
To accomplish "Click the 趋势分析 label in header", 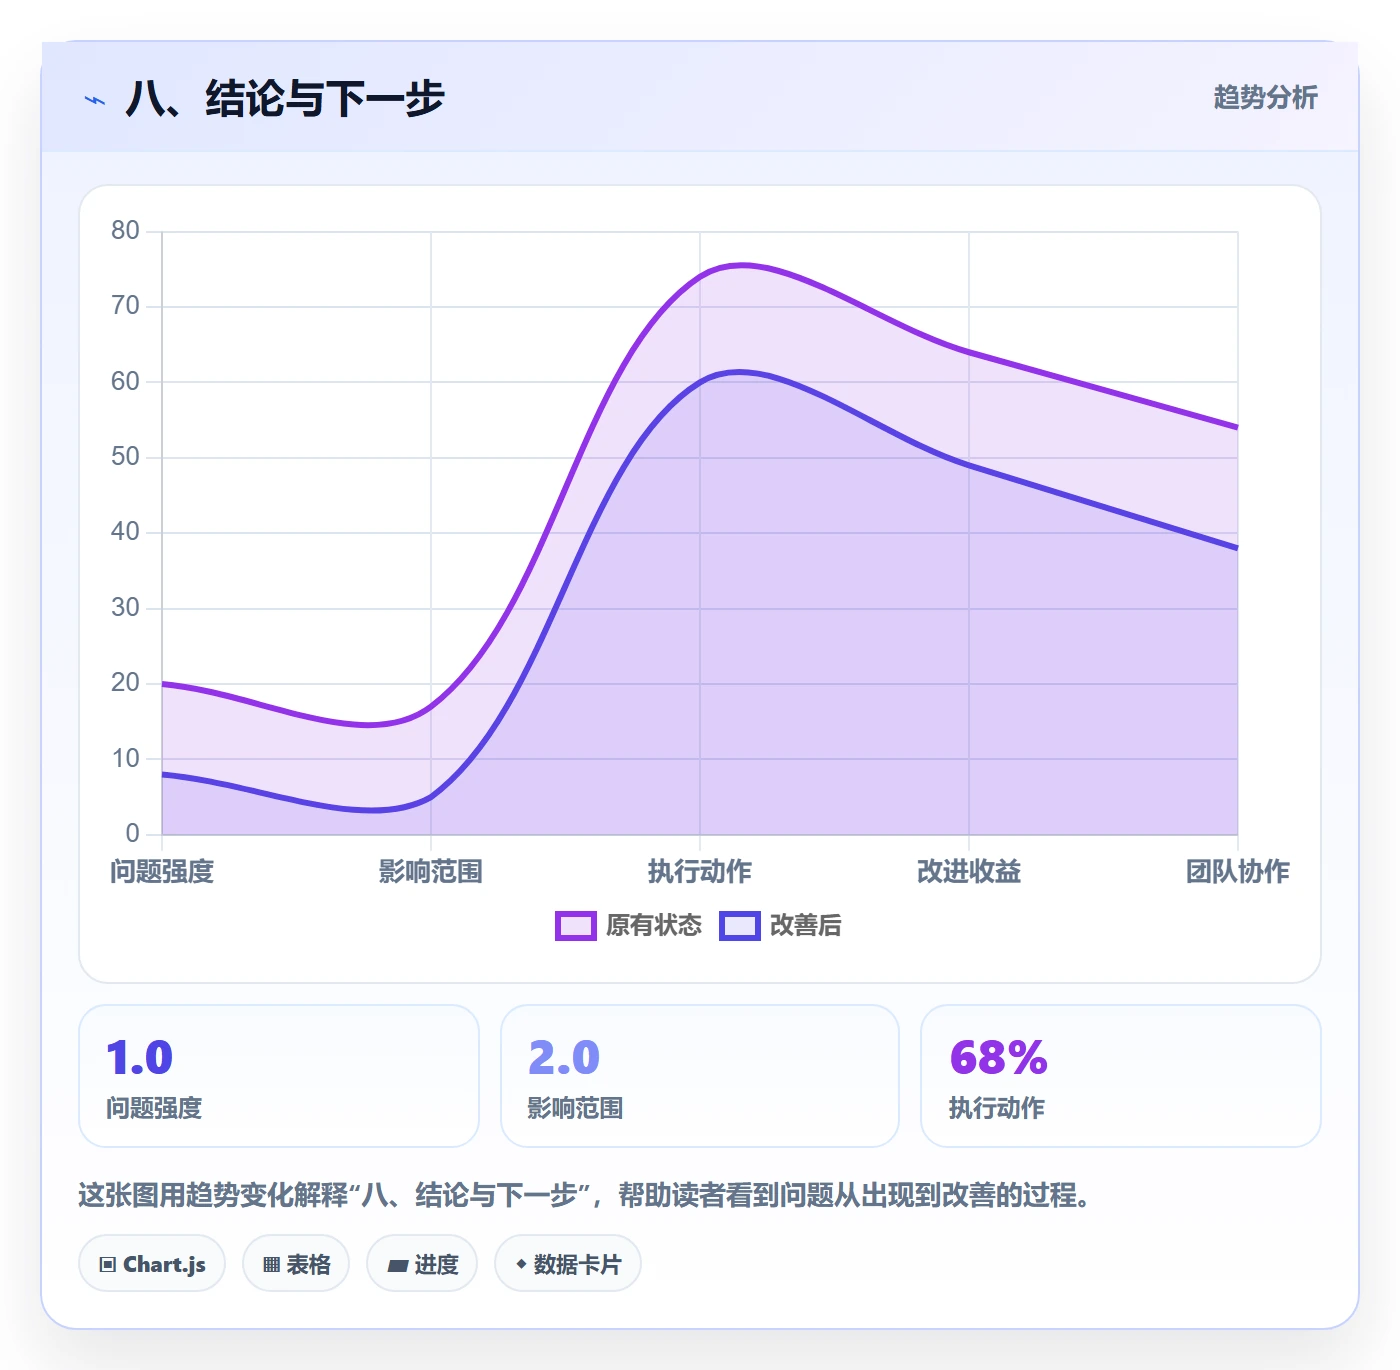I will [1265, 97].
